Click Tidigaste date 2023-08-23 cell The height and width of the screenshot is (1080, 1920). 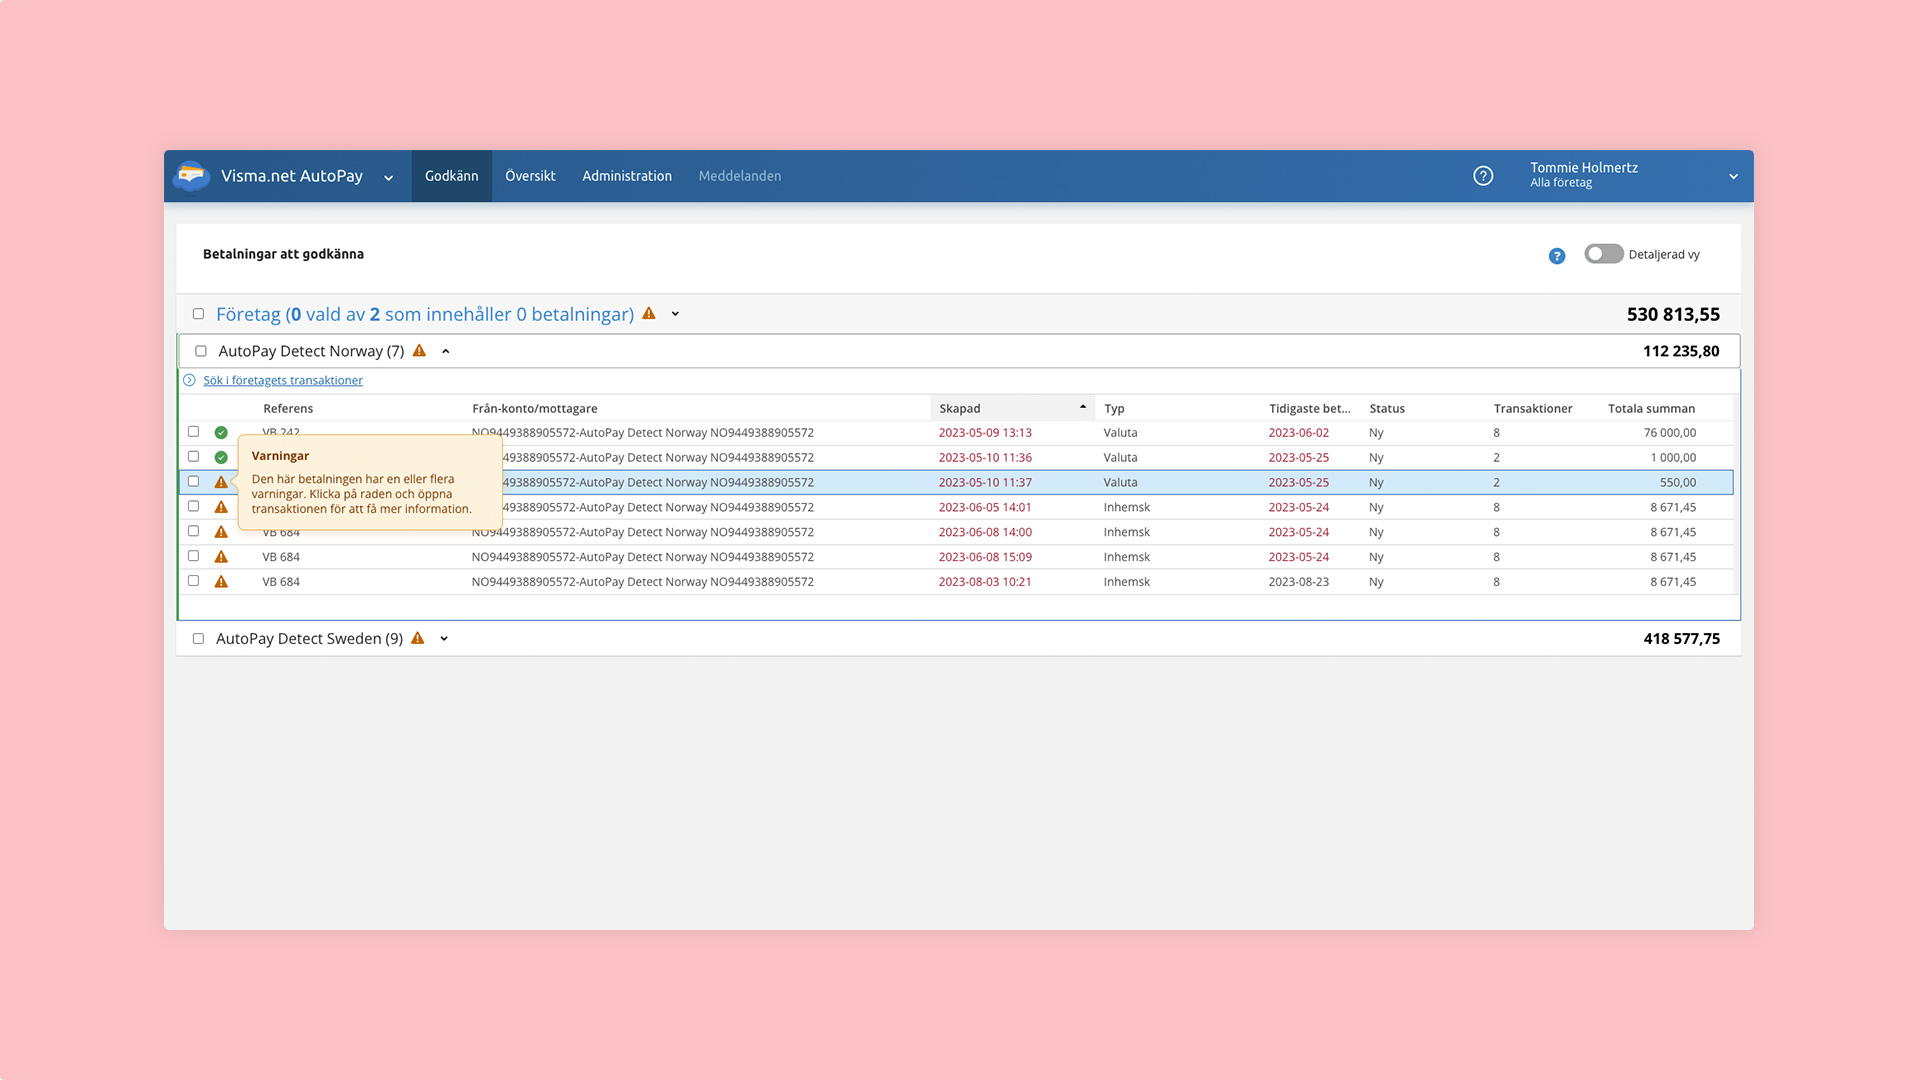pyautogui.click(x=1299, y=582)
